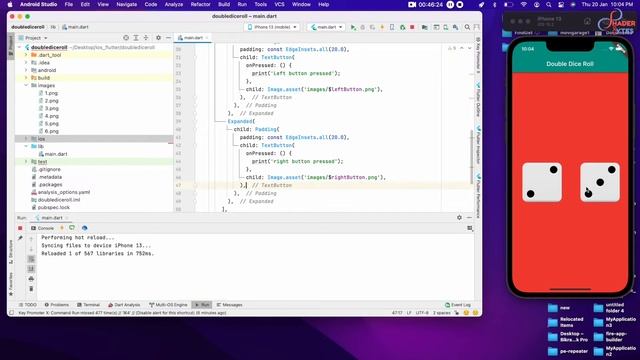Open the Flutter Outline side panel

coord(478,99)
